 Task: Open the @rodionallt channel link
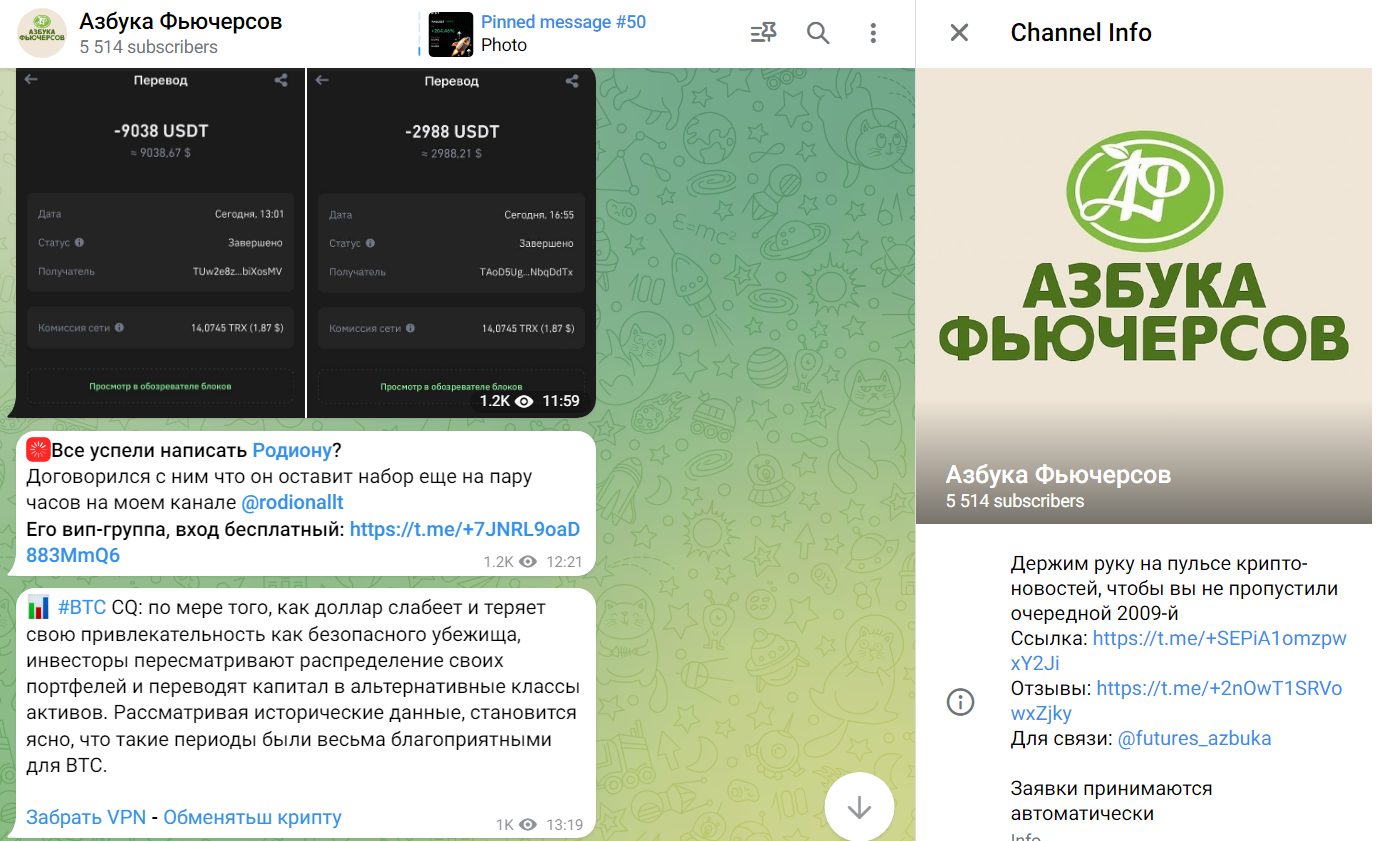(292, 502)
